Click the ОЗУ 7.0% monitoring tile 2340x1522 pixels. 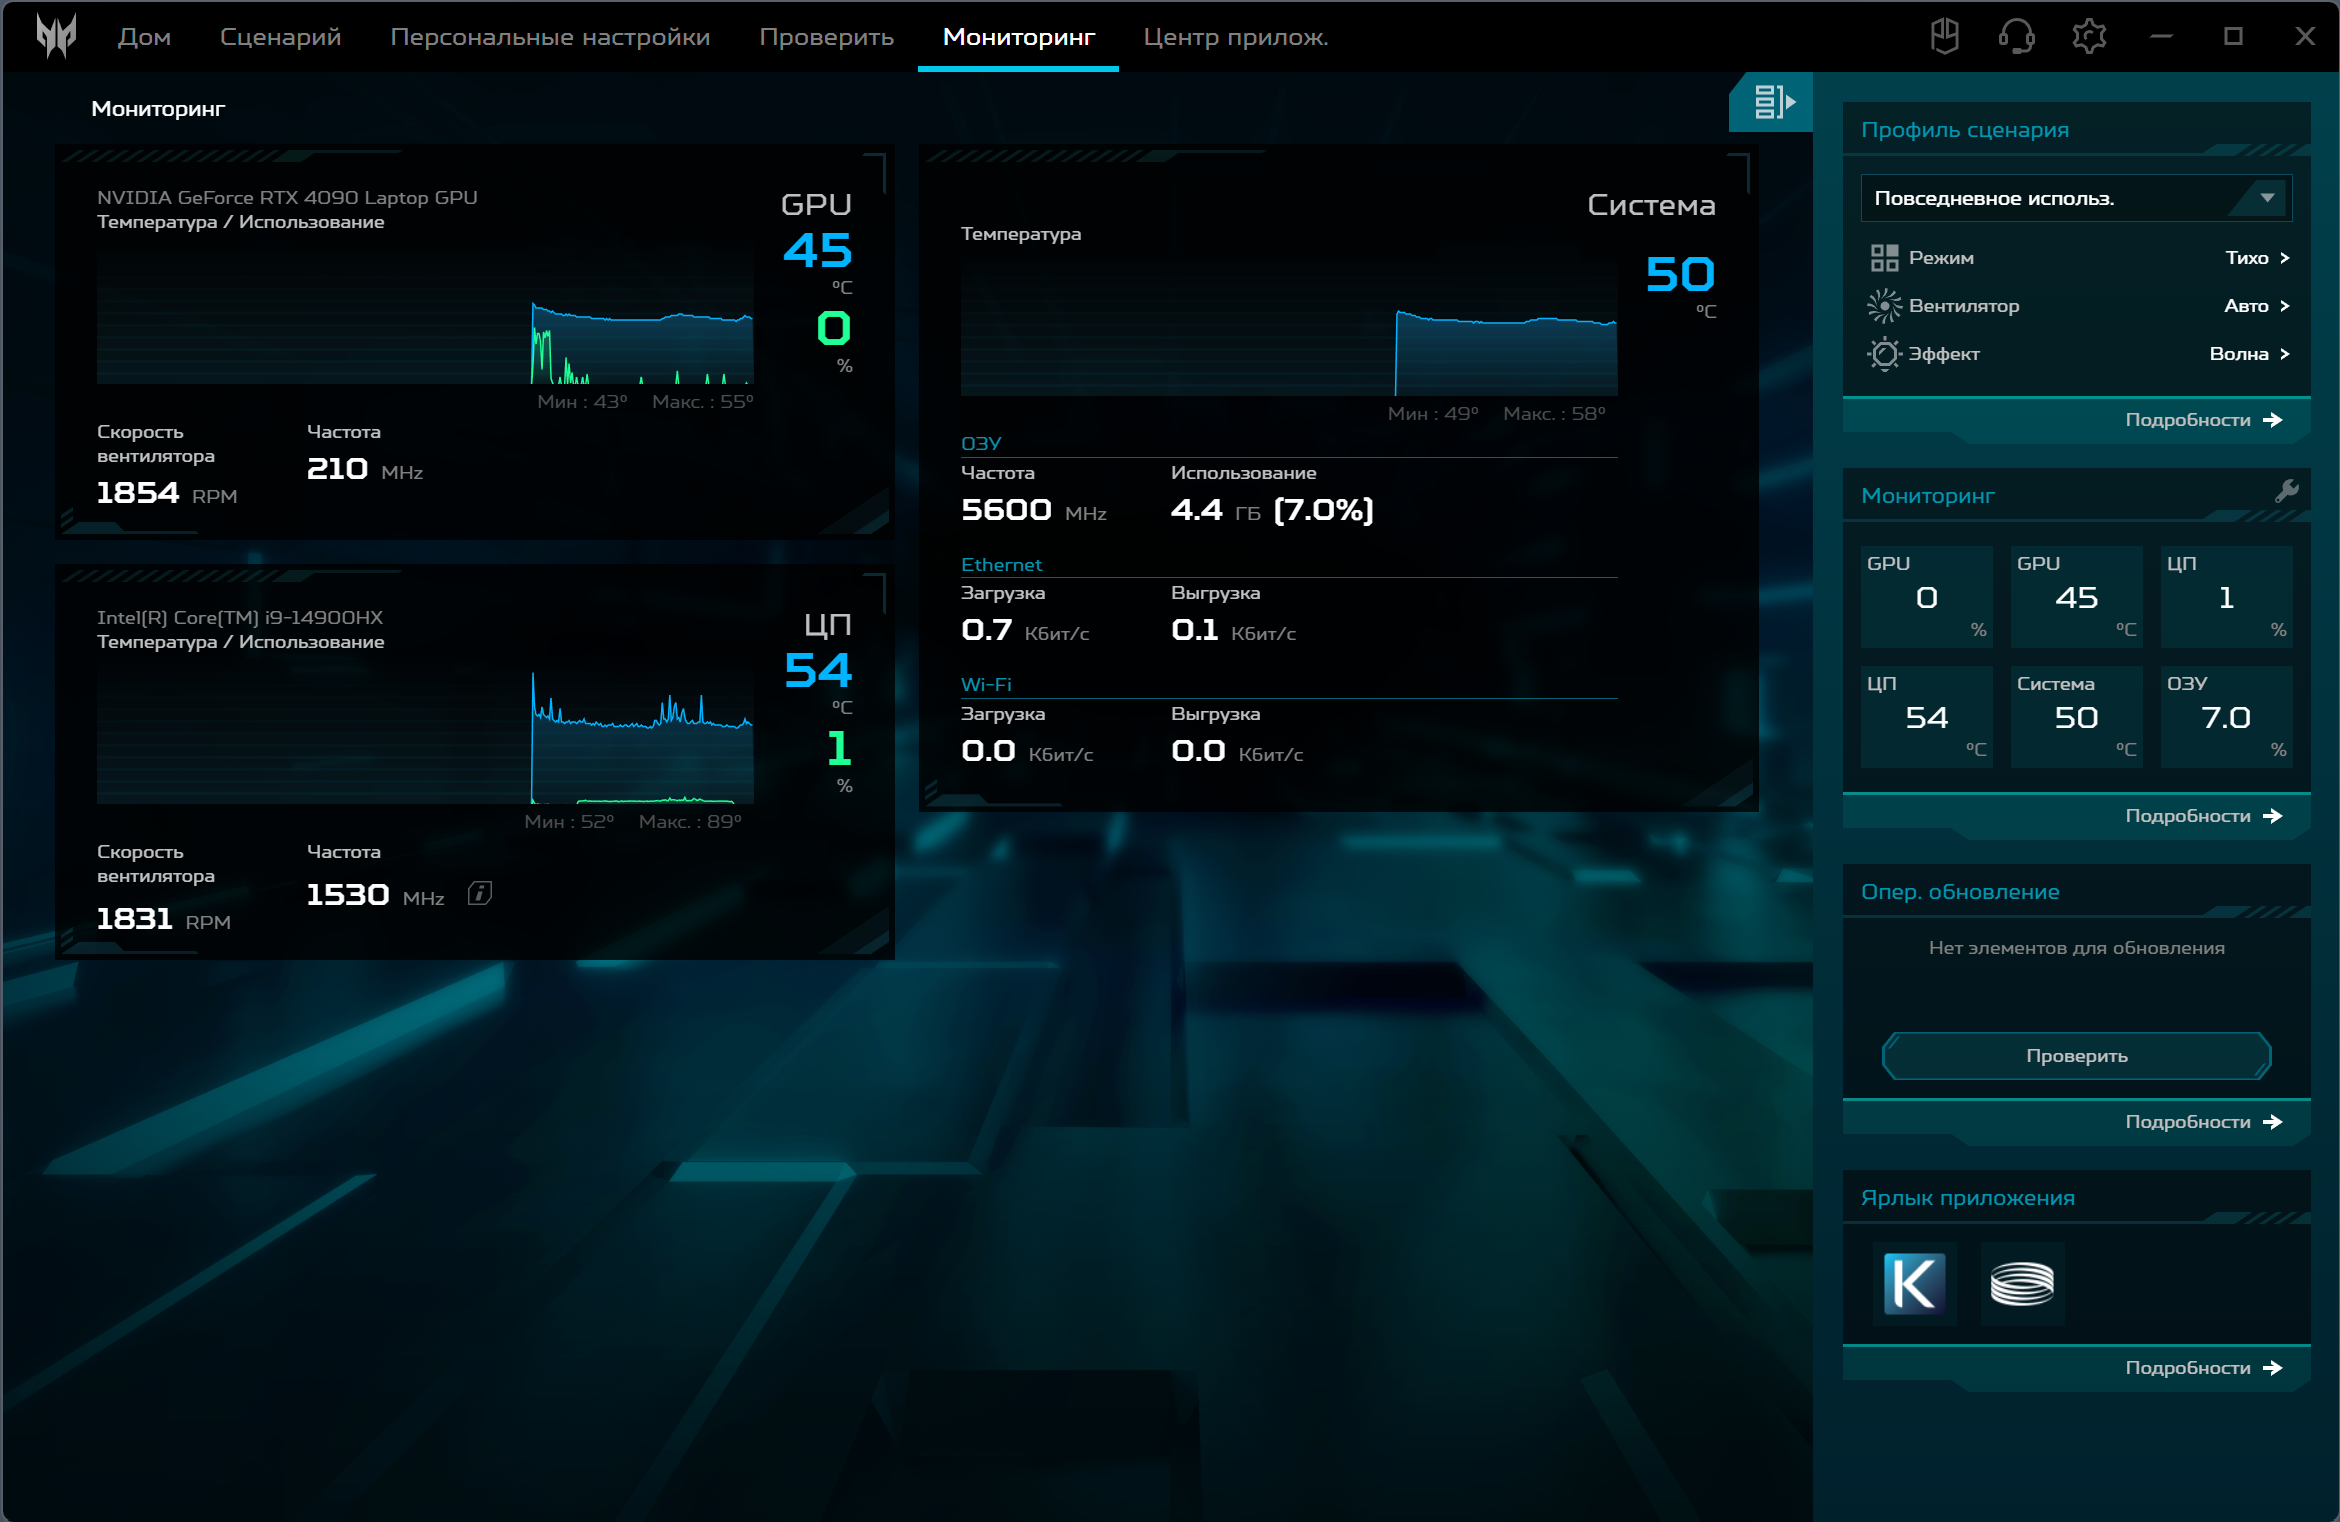point(2225,716)
